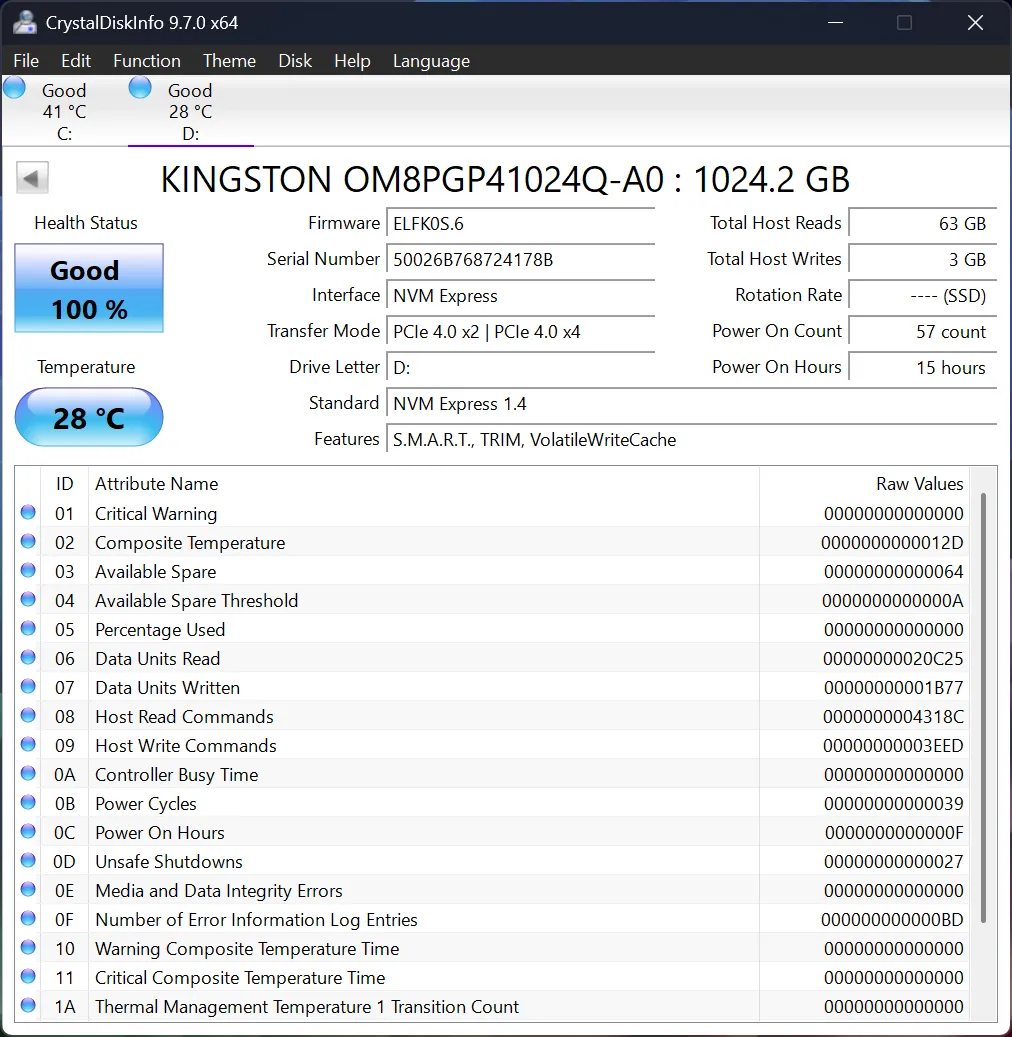Select the Composite Temperature attribute name

click(x=190, y=543)
